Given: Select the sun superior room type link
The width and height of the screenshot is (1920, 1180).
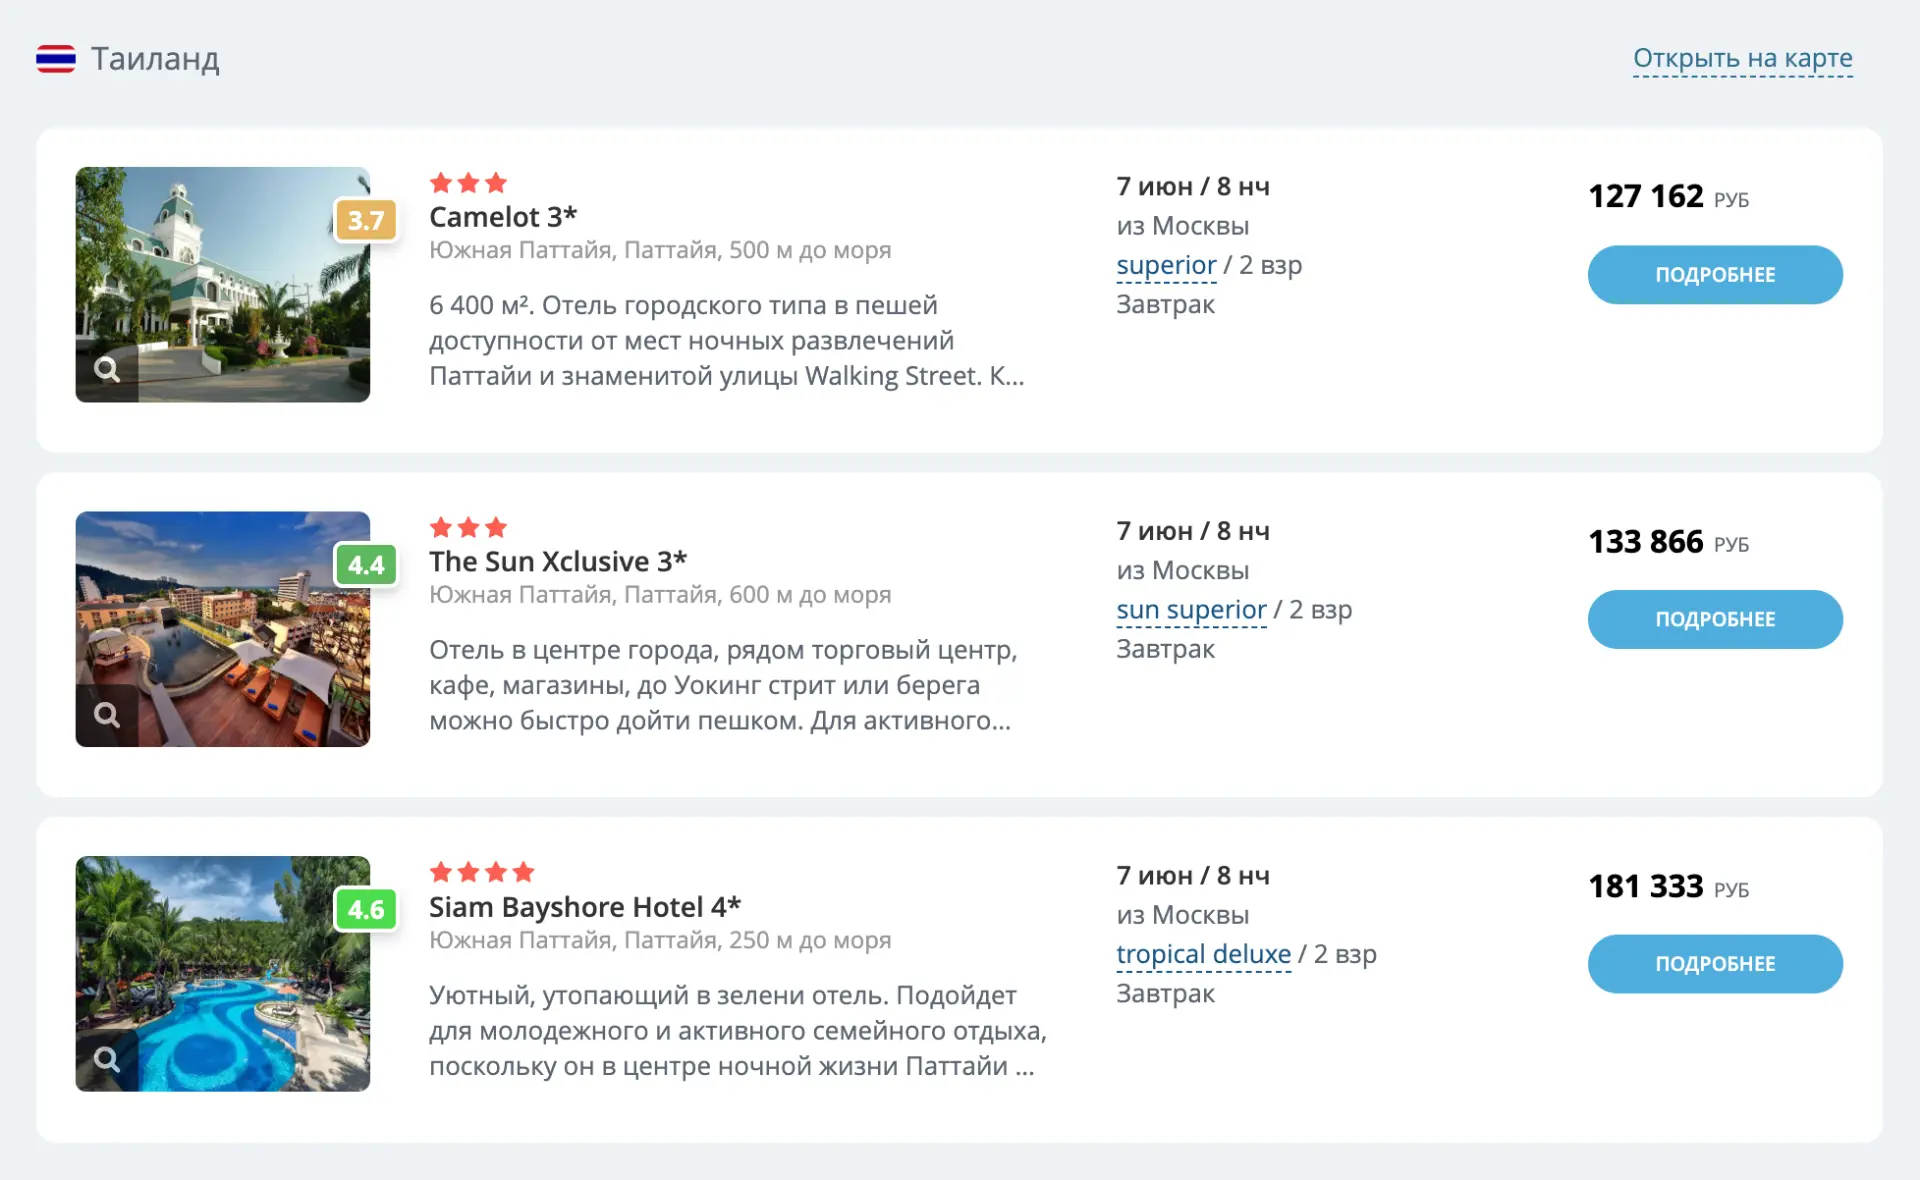Looking at the screenshot, I should (1191, 610).
